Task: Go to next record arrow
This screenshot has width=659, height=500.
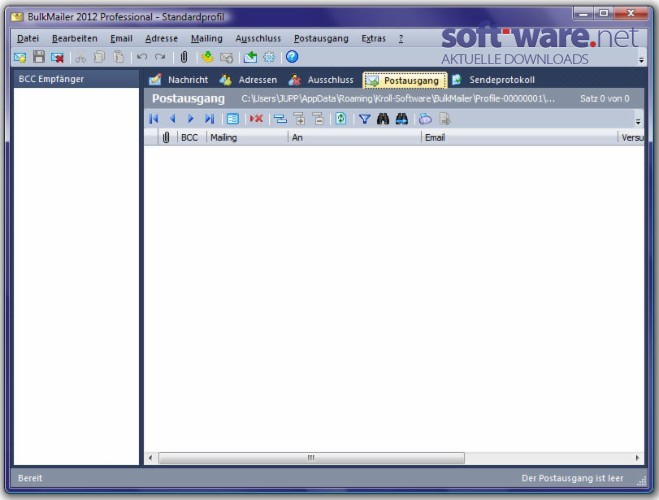Action: (x=190, y=119)
